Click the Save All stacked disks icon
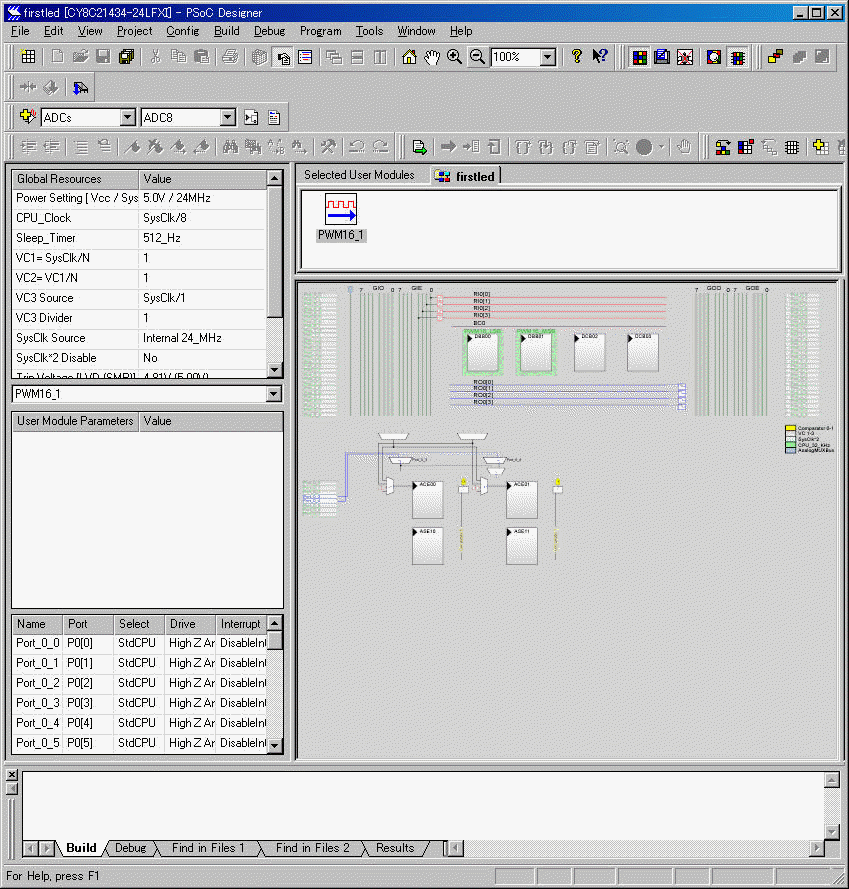This screenshot has width=849, height=889. 126,57
